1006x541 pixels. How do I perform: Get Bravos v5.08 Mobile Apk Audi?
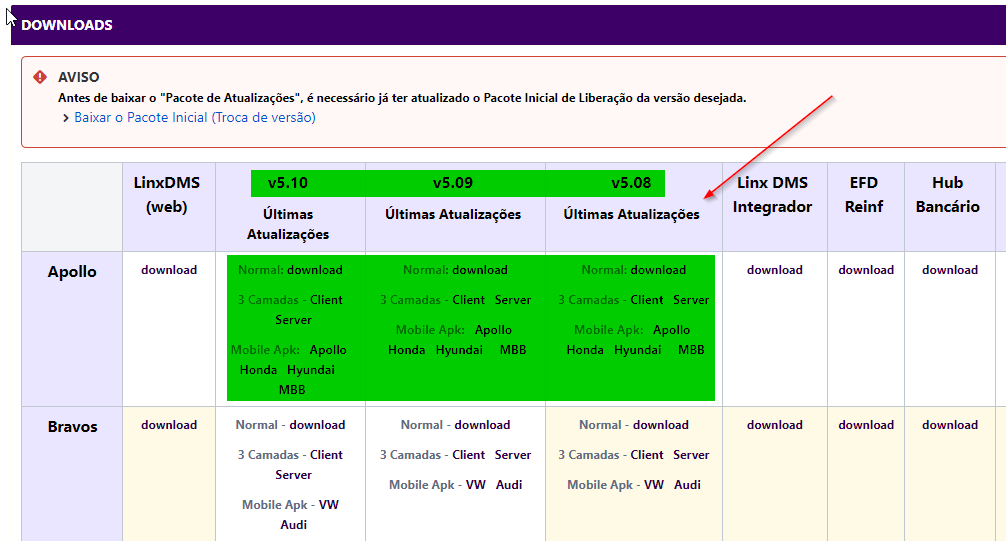tap(687, 485)
